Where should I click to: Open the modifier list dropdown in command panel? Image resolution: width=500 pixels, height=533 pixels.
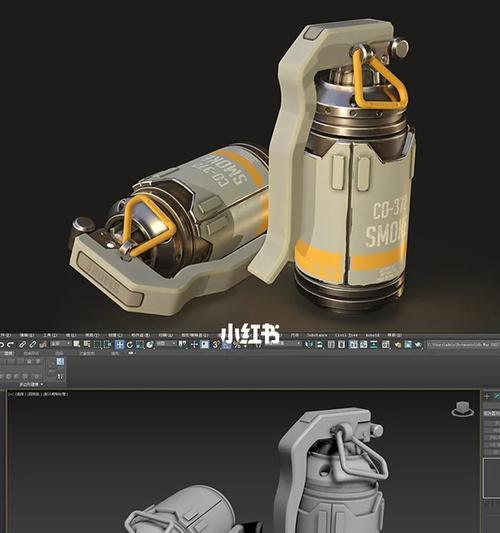pyautogui.click(x=492, y=413)
